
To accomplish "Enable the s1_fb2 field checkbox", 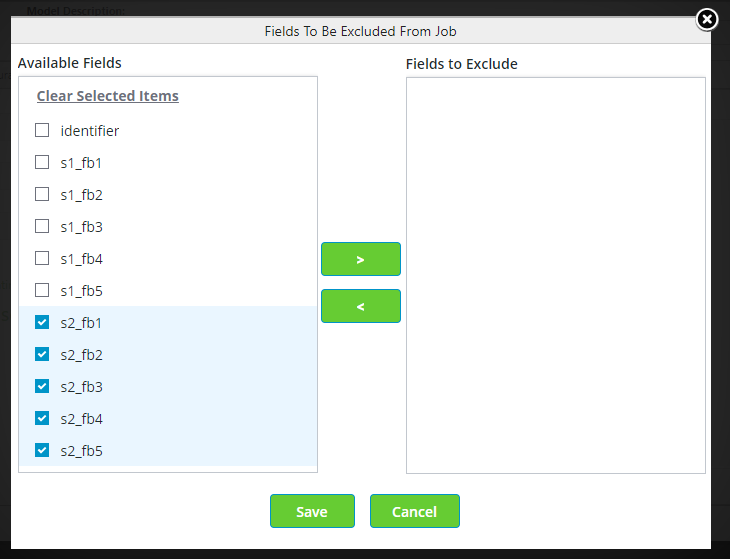I will 42,194.
